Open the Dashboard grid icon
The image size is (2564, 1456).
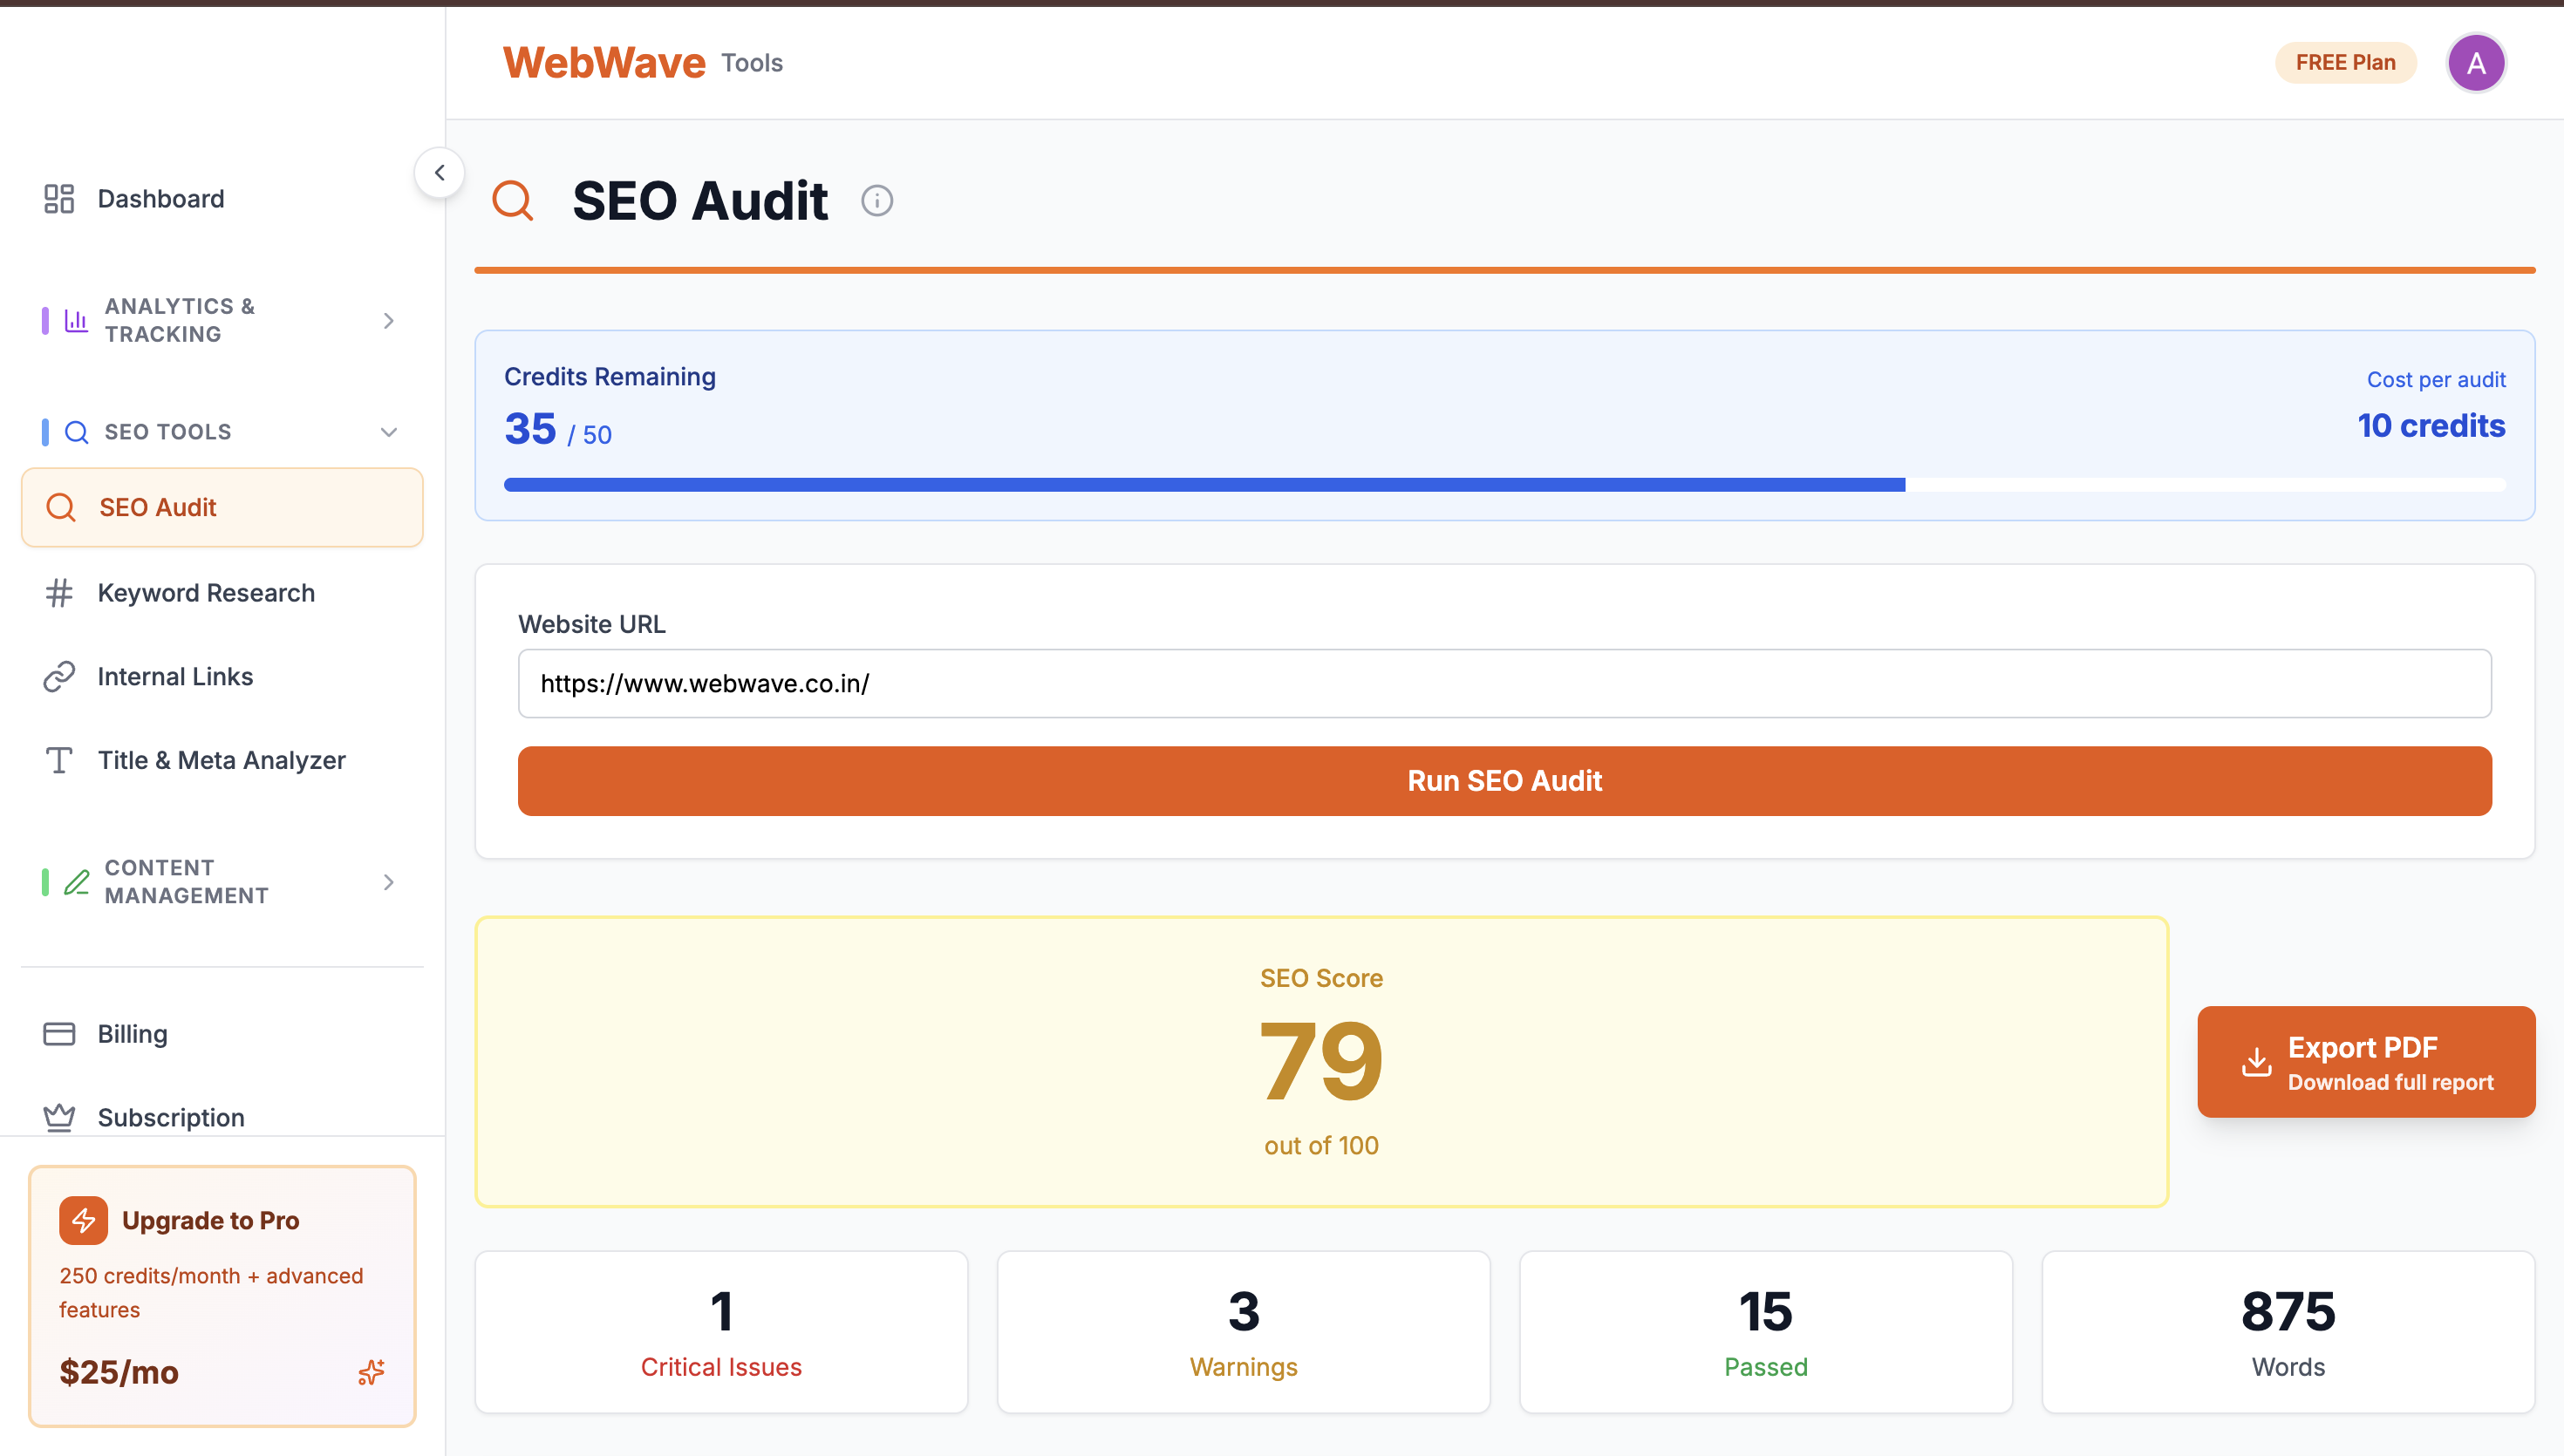point(59,198)
